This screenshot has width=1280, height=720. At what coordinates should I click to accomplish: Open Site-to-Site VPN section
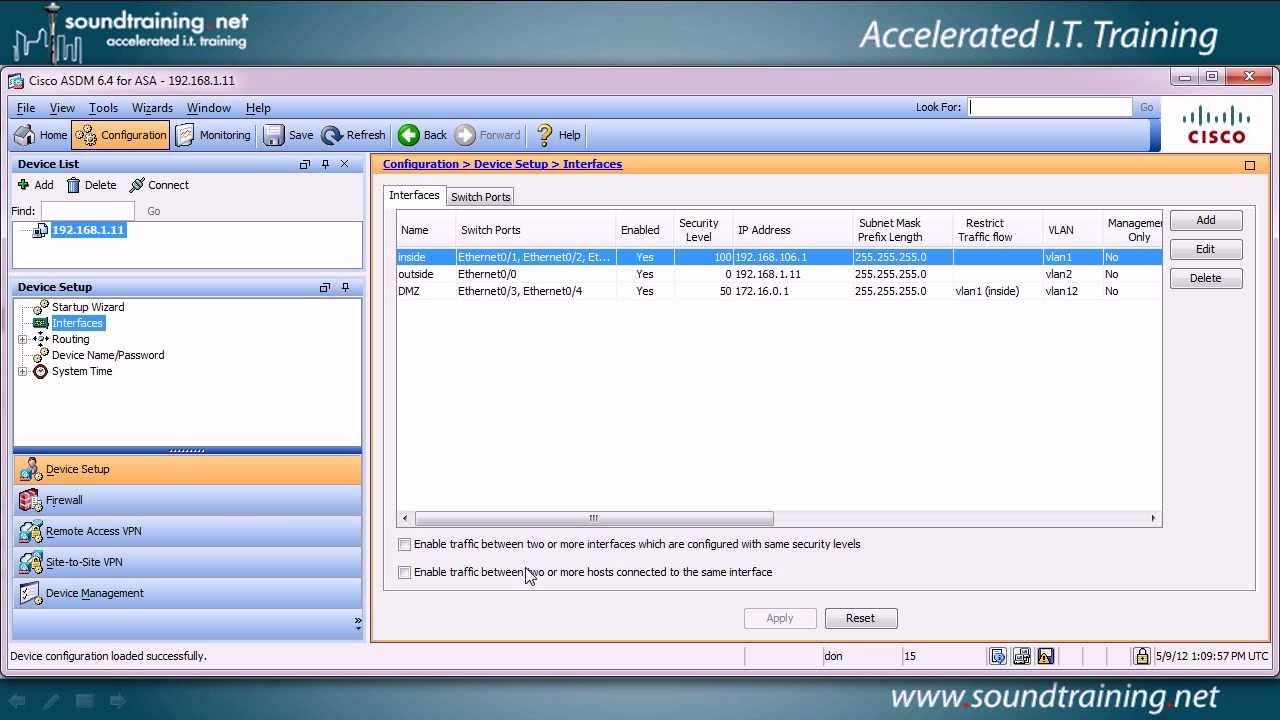click(84, 562)
